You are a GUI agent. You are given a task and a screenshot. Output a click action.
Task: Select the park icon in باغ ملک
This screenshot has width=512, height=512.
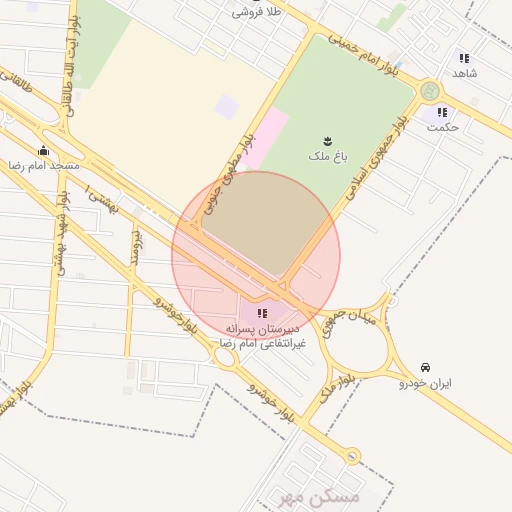tap(328, 141)
